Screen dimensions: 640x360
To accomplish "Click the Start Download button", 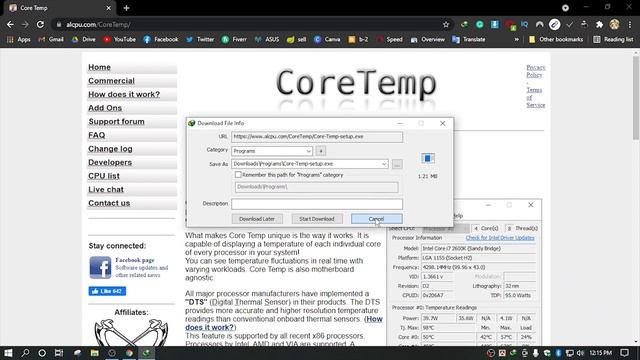I will 317,219.
